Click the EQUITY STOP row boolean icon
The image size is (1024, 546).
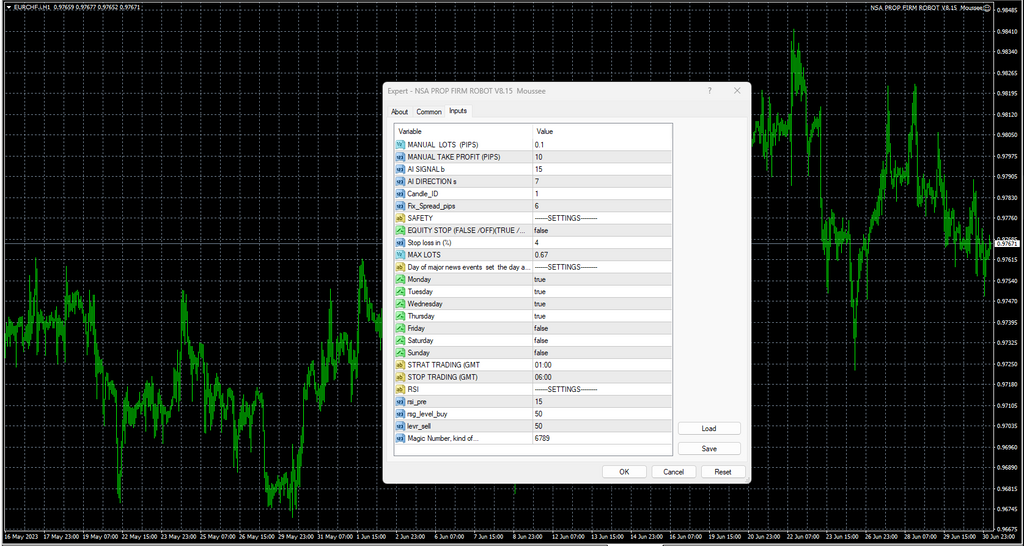400,231
